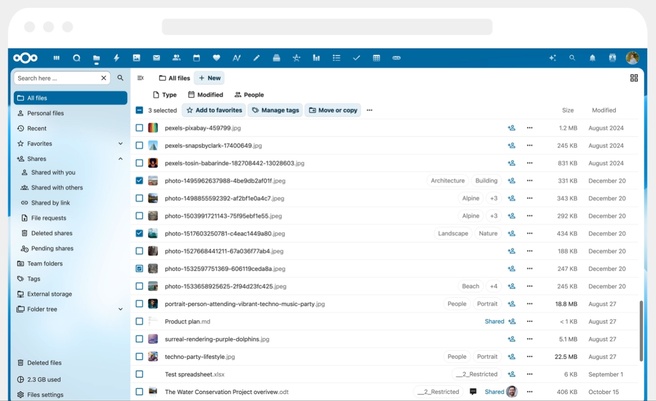This screenshot has height=401, width=656.
Task: Open the Type filter dropdown
Action: 165,95
